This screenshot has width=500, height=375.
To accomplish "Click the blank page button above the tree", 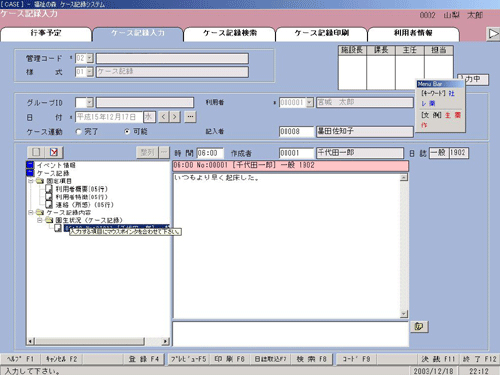I will point(36,152).
